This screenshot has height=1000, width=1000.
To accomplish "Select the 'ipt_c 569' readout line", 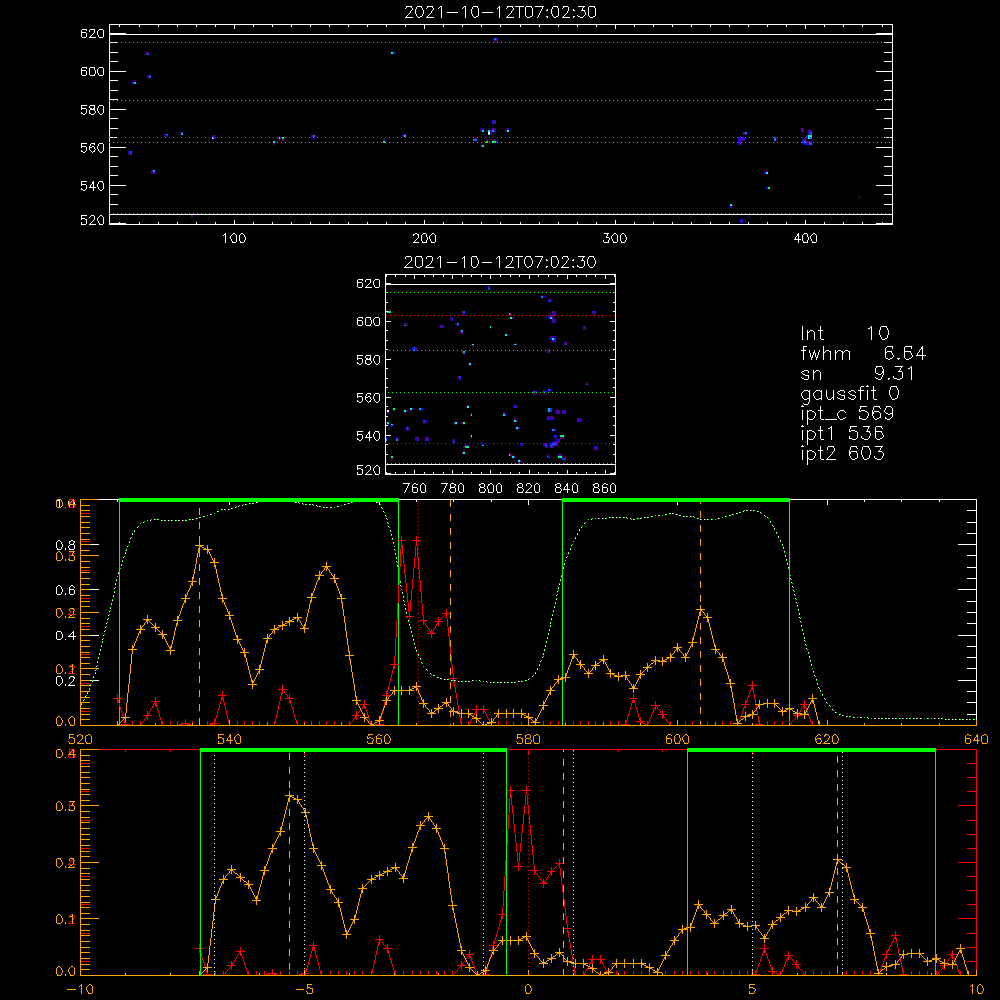I will [847, 414].
